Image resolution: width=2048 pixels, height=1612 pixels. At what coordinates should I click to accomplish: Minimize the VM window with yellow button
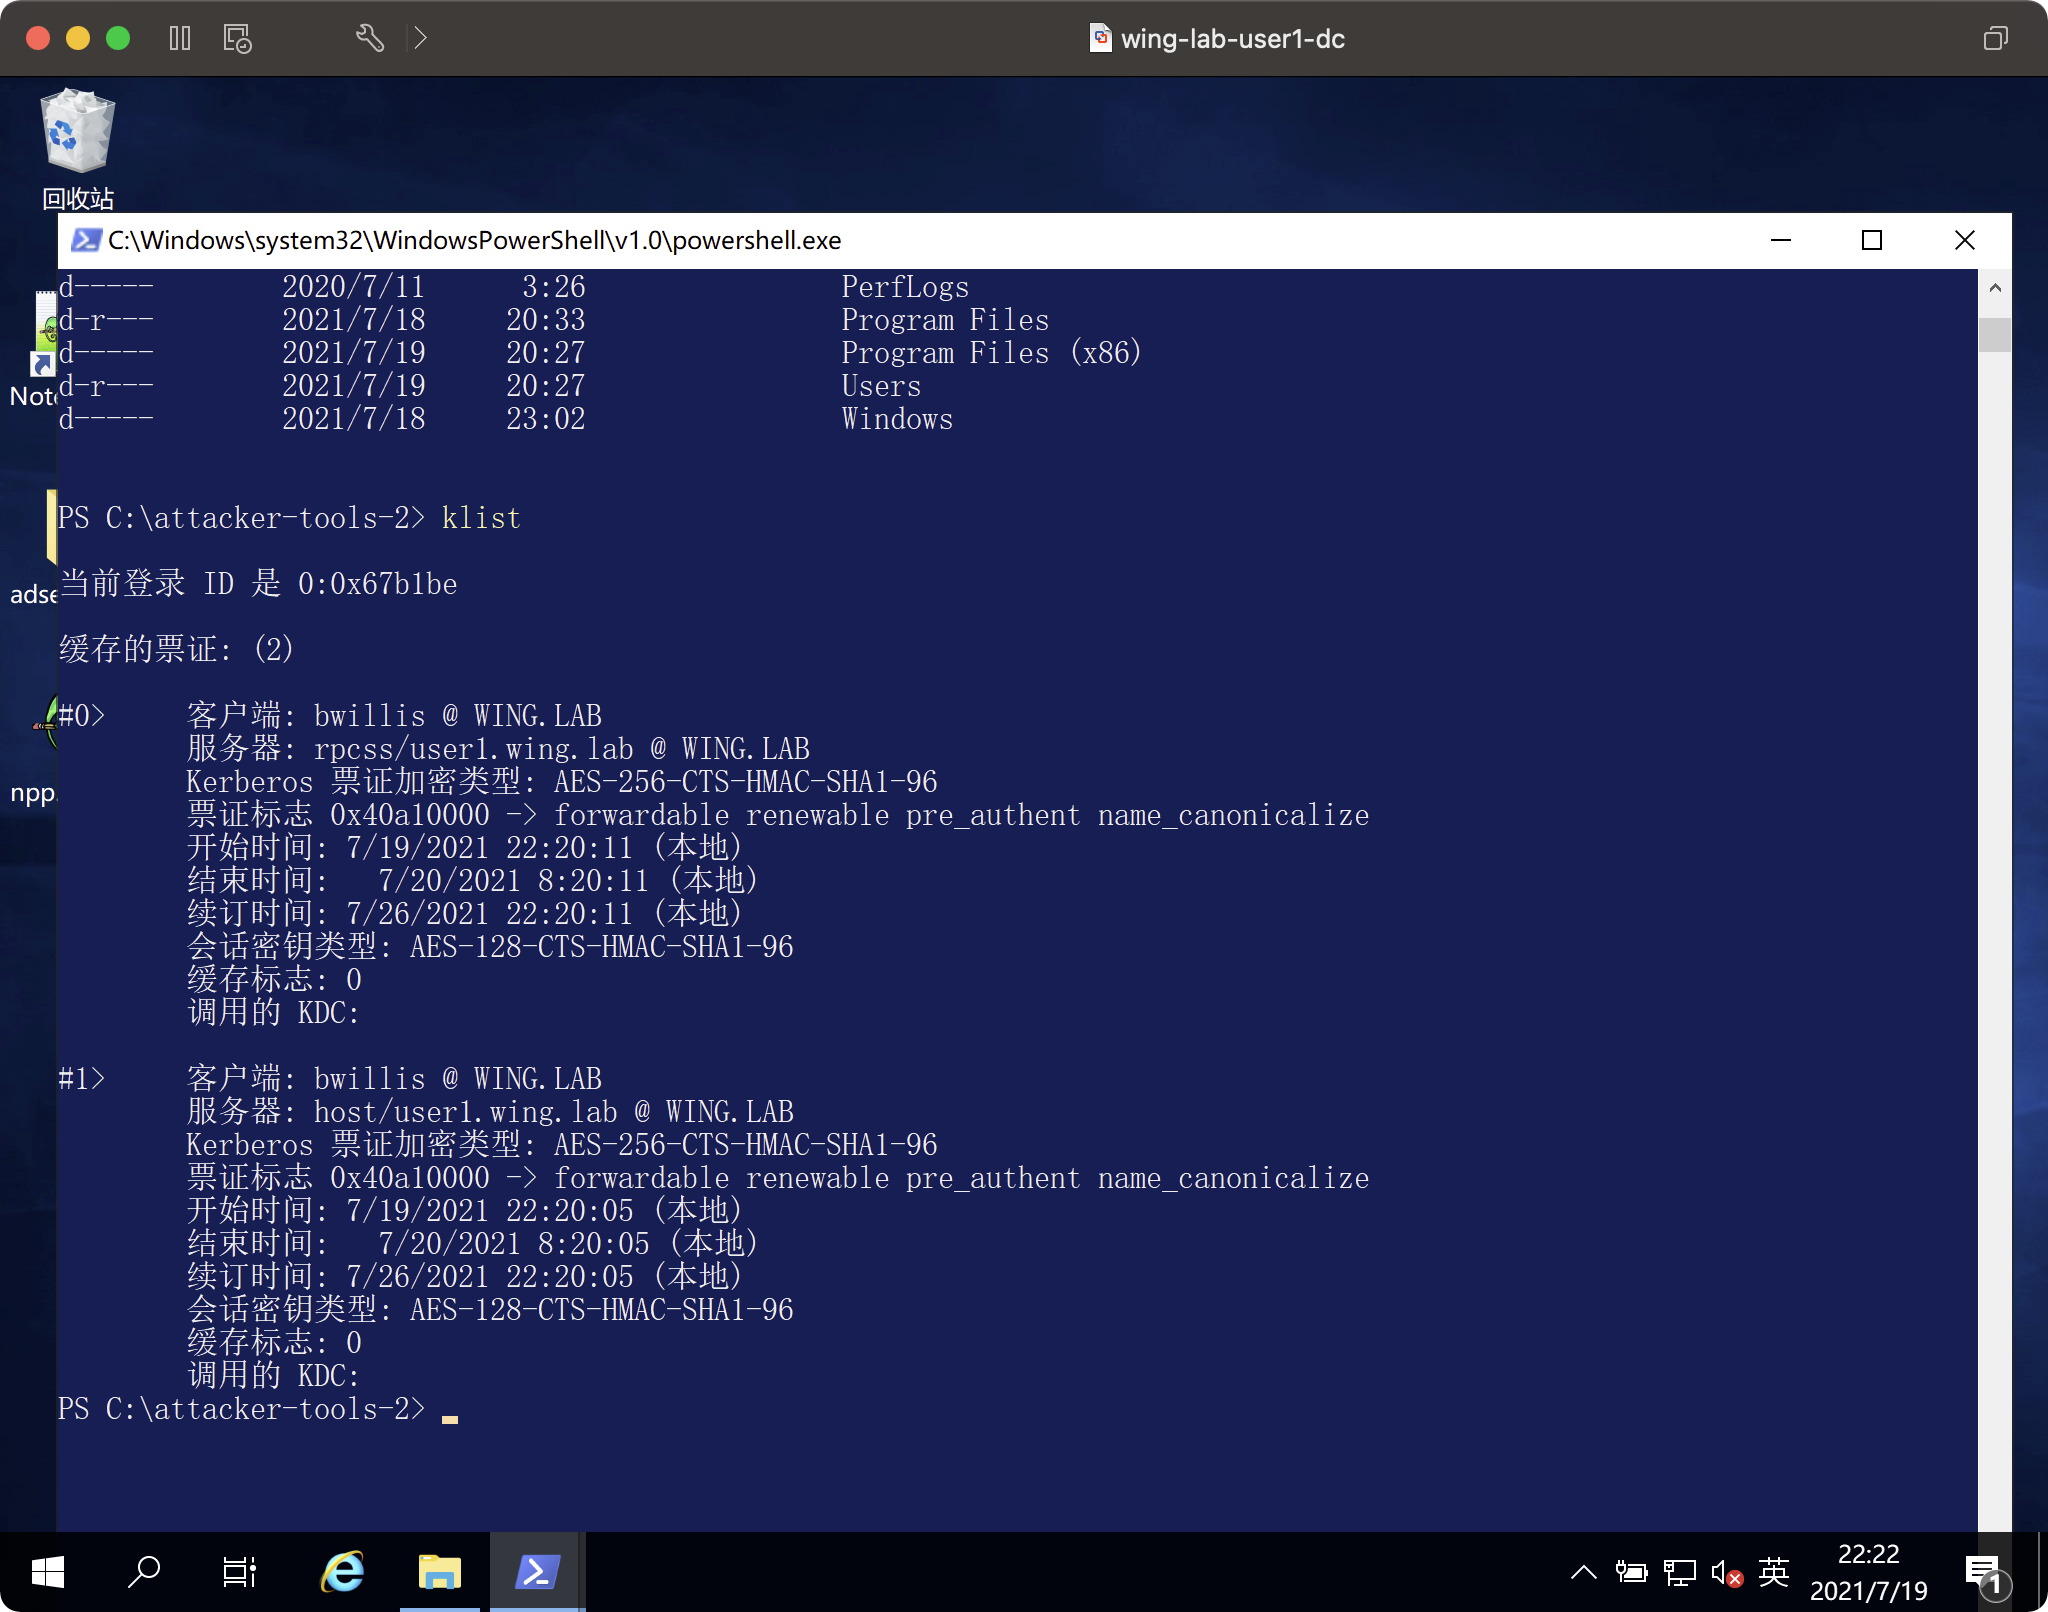(x=78, y=38)
